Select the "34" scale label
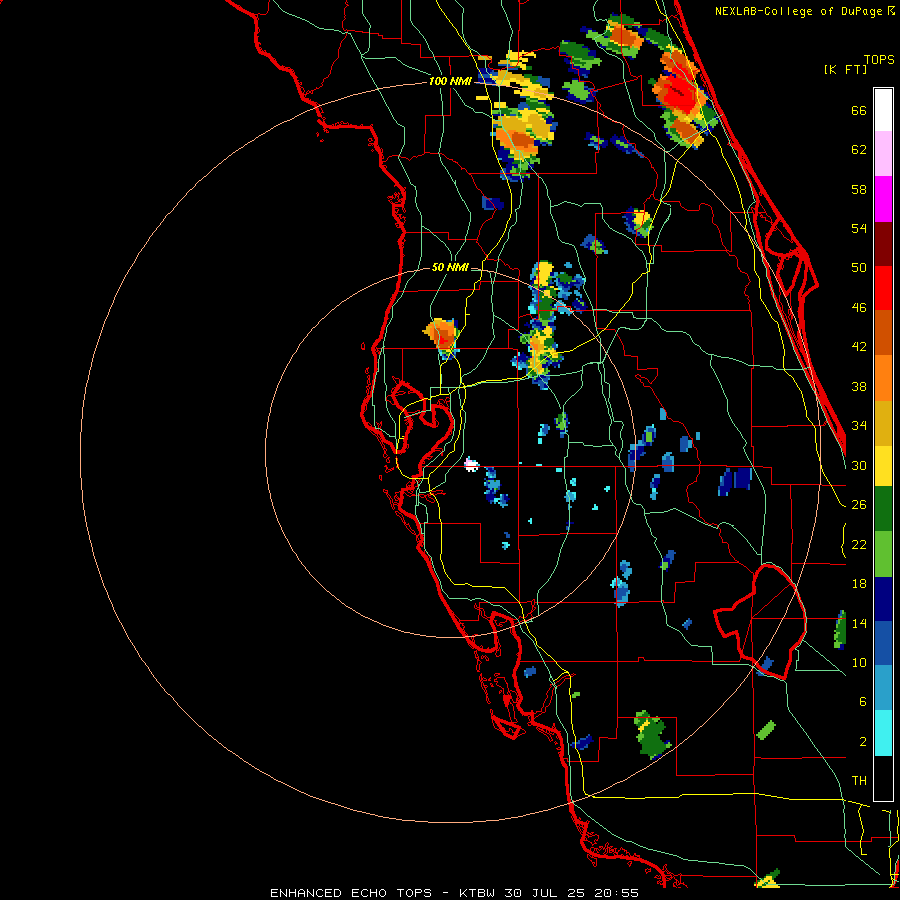 coord(859,425)
